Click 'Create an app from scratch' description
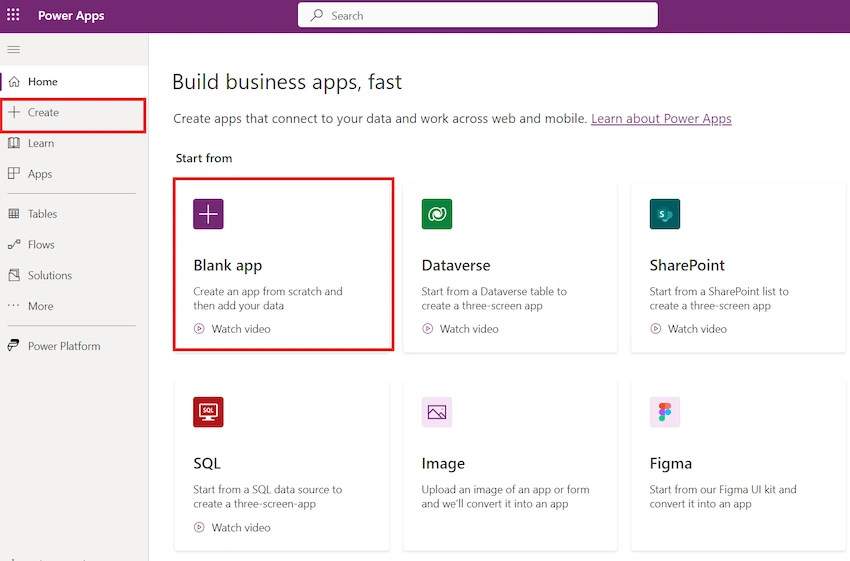 point(268,298)
